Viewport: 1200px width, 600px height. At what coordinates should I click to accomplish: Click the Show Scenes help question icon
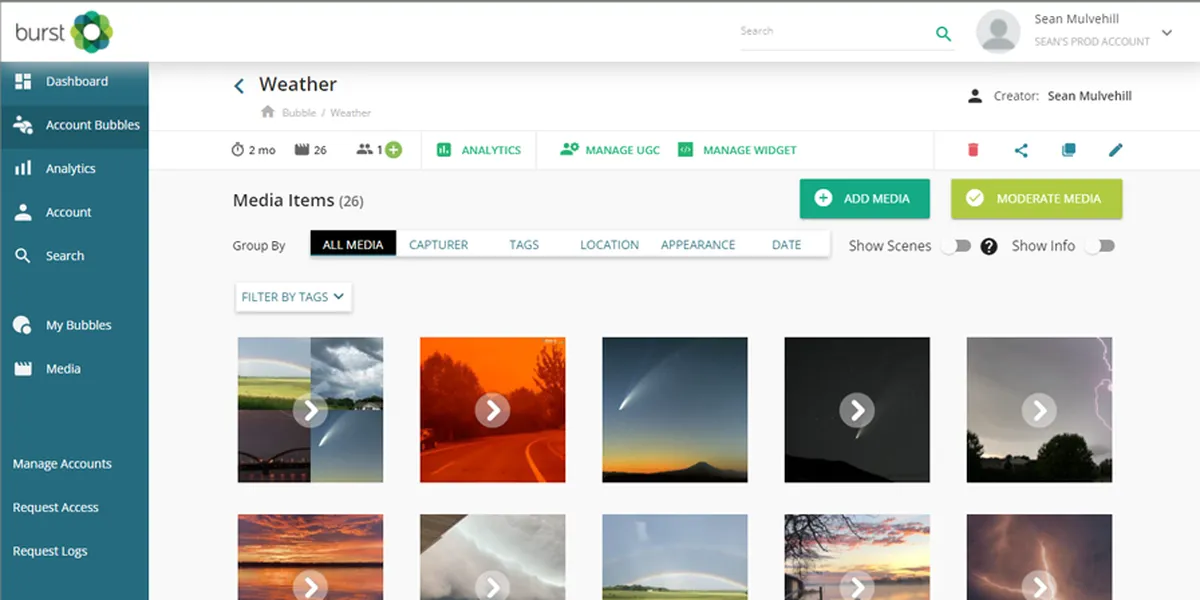click(989, 246)
